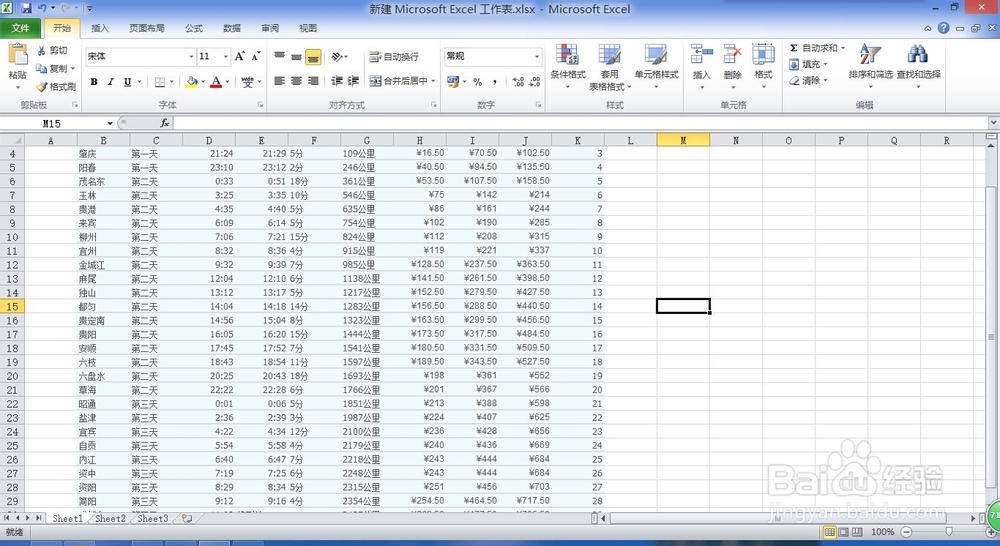Expand the underline style dropdown arrow
This screenshot has width=1000, height=546.
click(139, 82)
